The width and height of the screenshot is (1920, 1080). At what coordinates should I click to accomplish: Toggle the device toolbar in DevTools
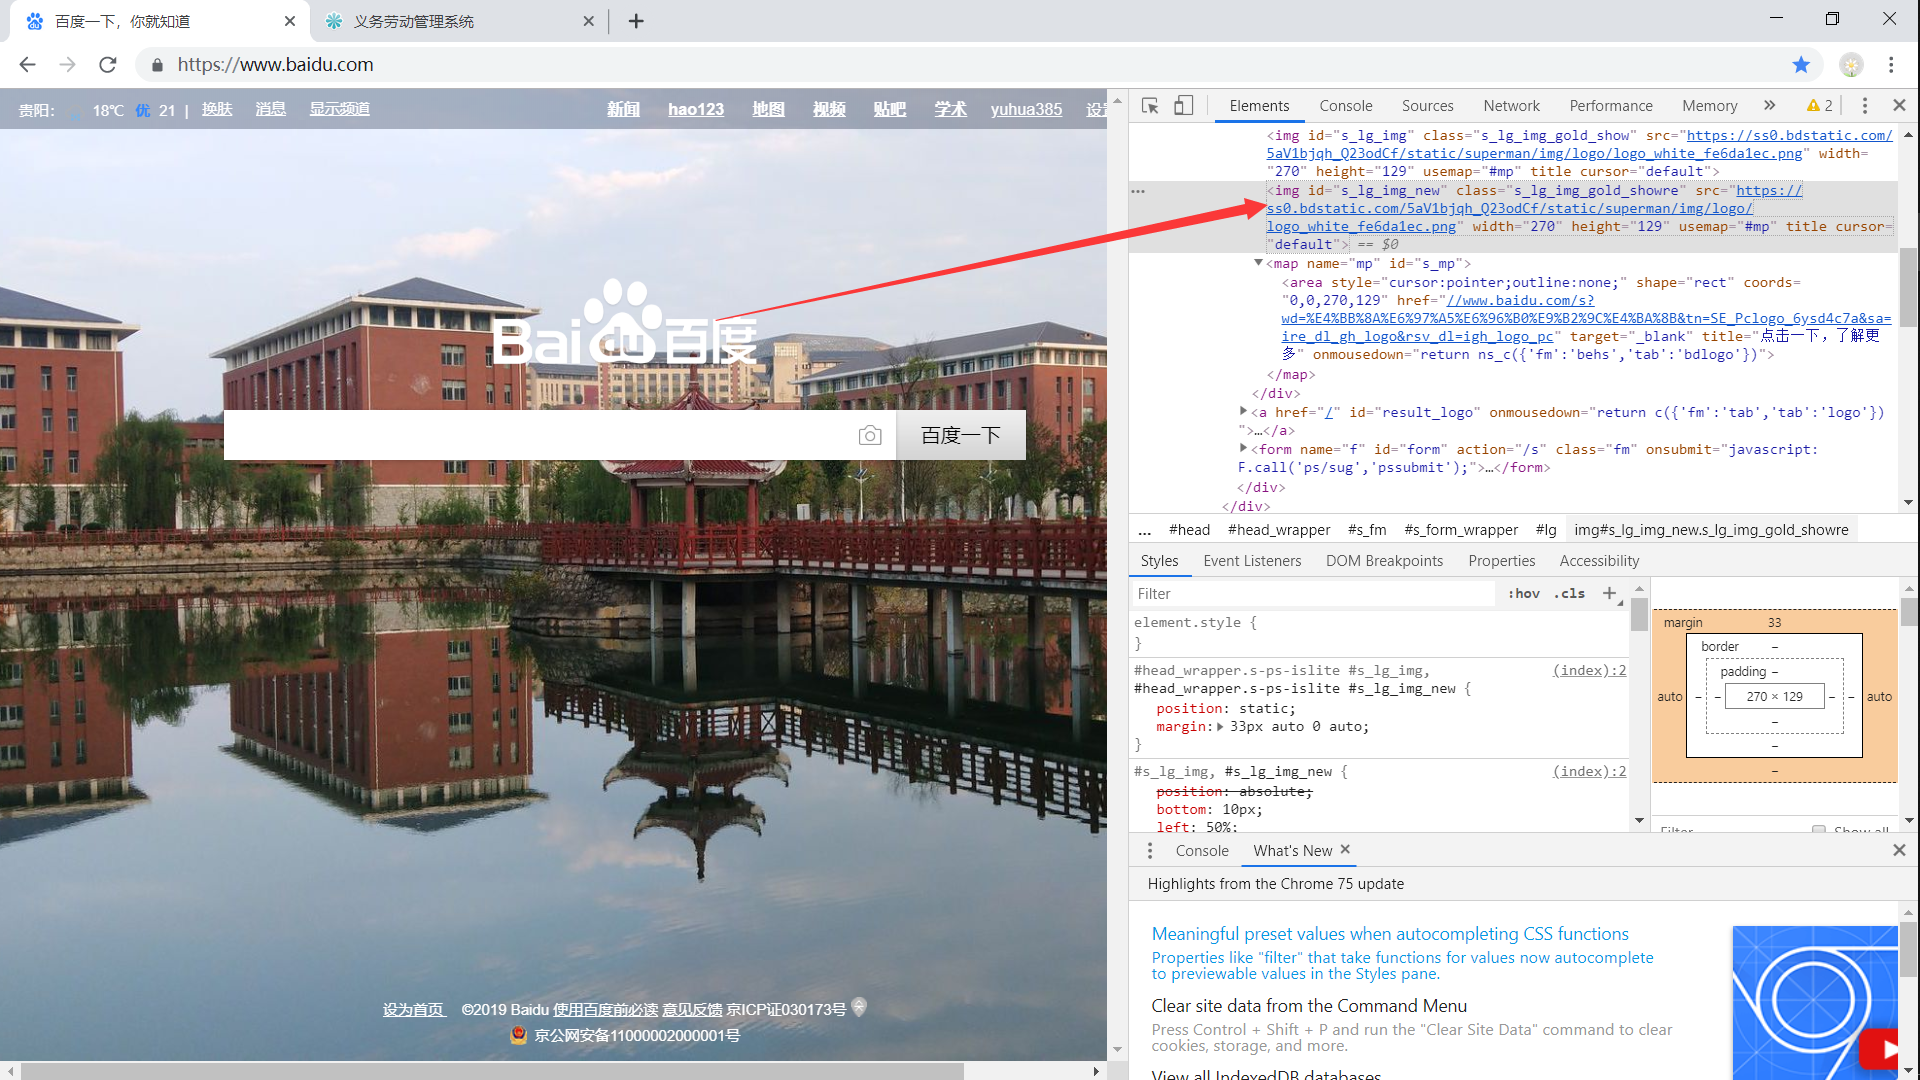pyautogui.click(x=1183, y=106)
